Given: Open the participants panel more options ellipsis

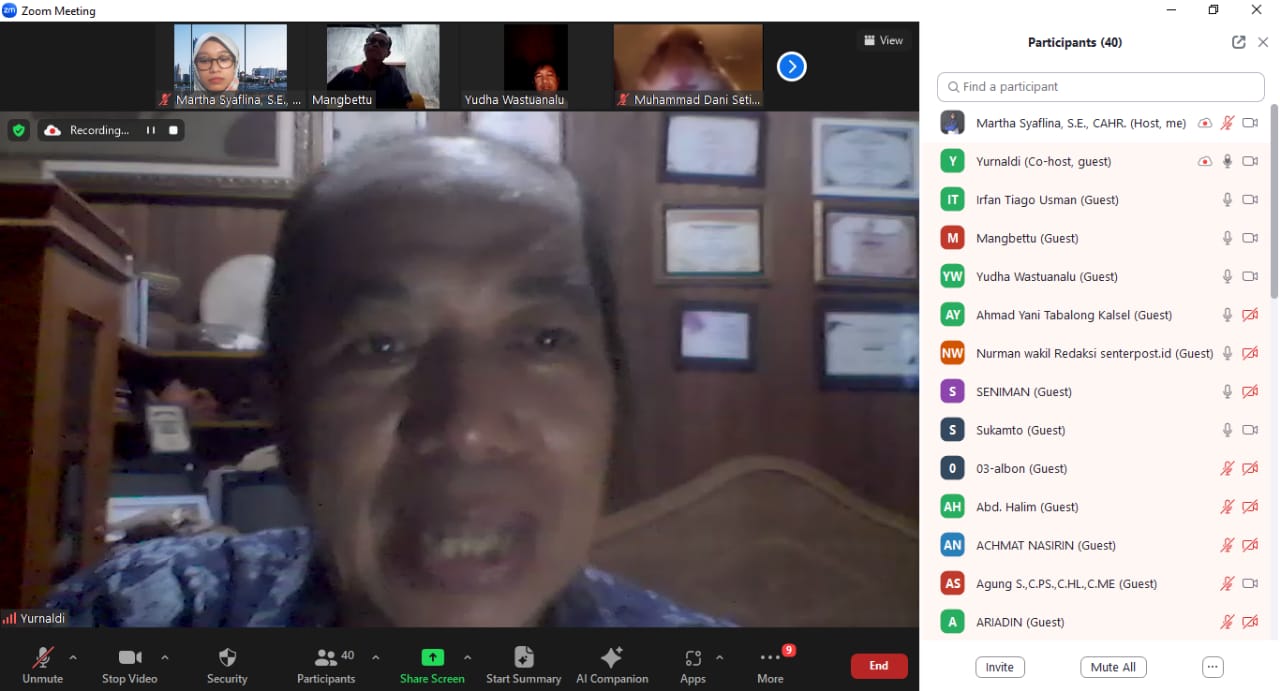Looking at the screenshot, I should (1213, 667).
